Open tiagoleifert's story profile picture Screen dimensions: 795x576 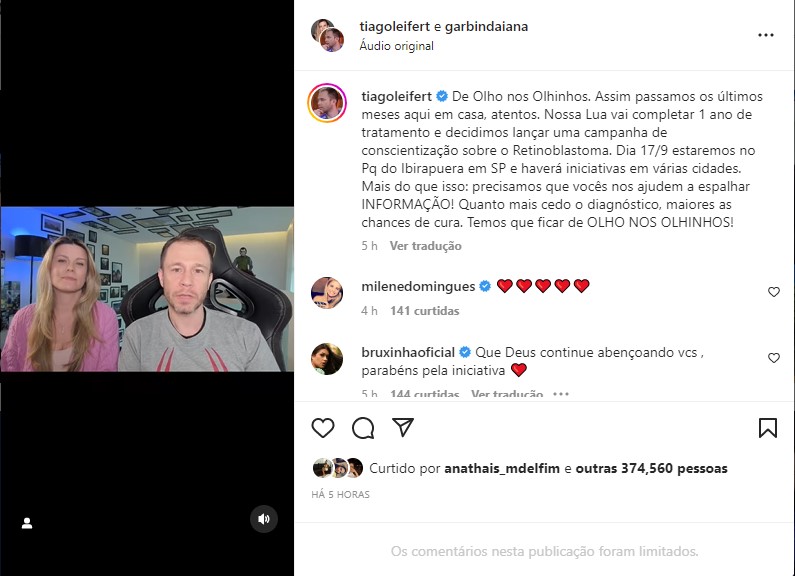point(327,103)
